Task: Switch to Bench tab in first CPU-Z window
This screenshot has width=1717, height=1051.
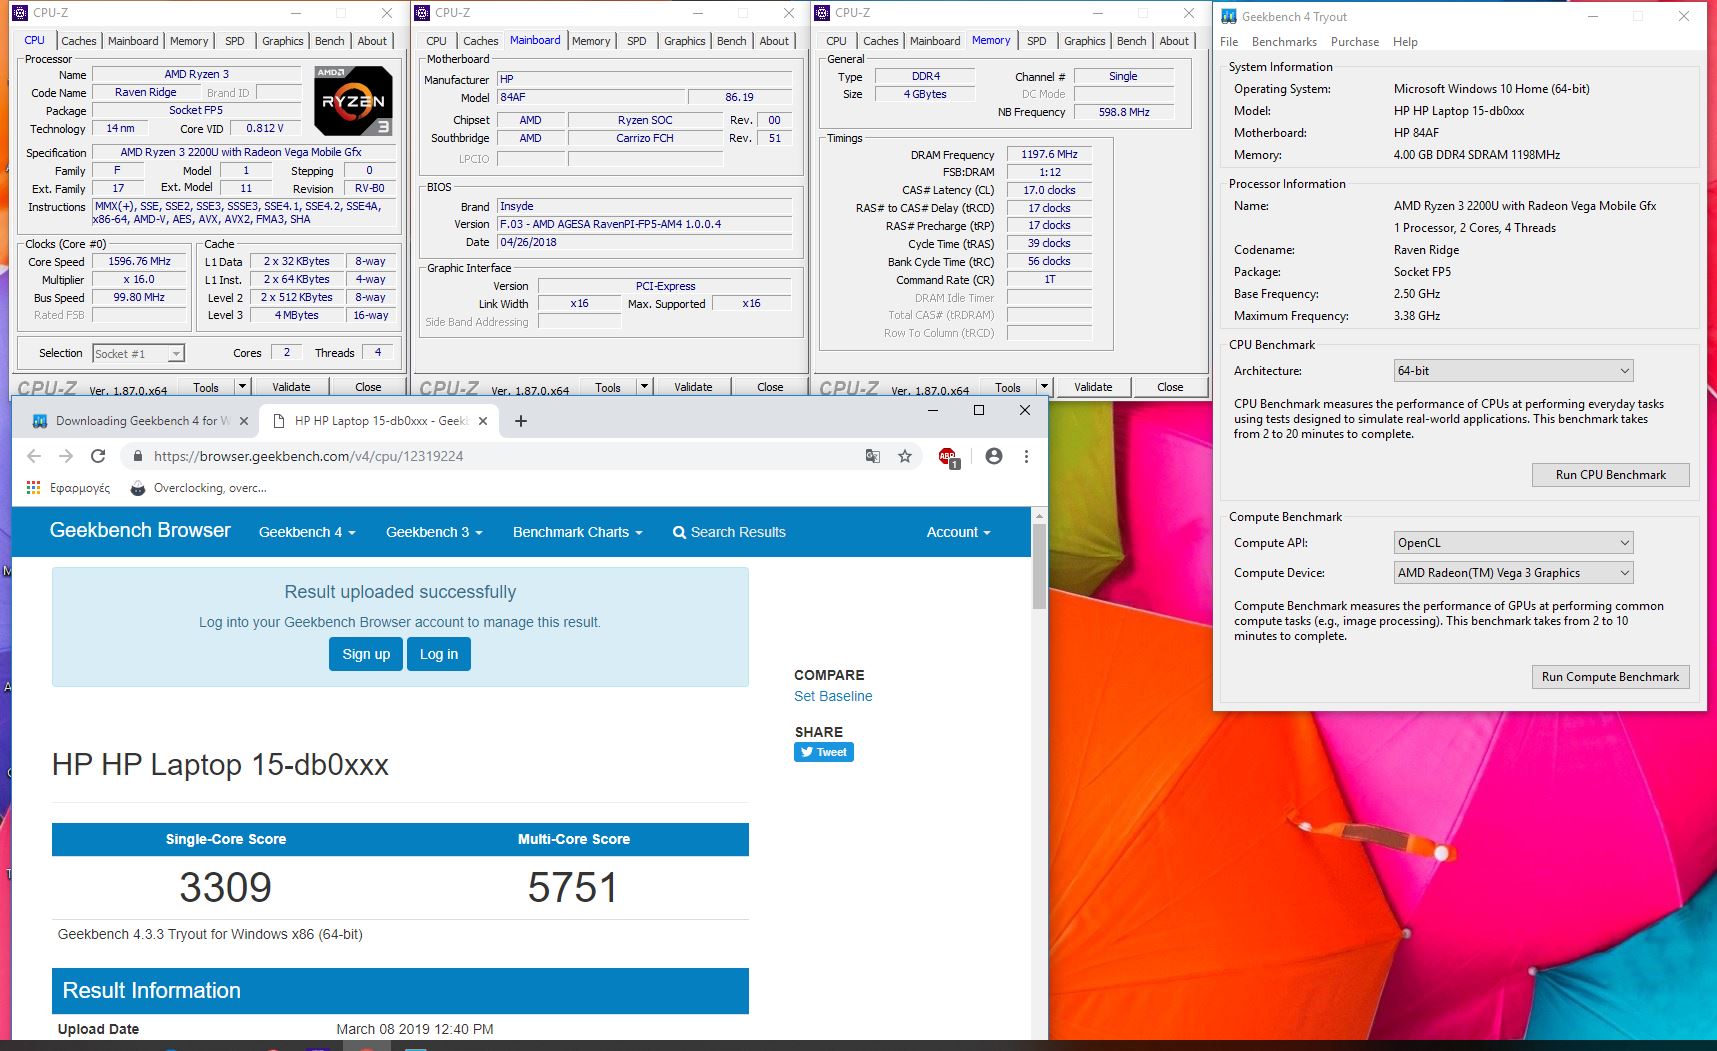Action: pyautogui.click(x=329, y=41)
